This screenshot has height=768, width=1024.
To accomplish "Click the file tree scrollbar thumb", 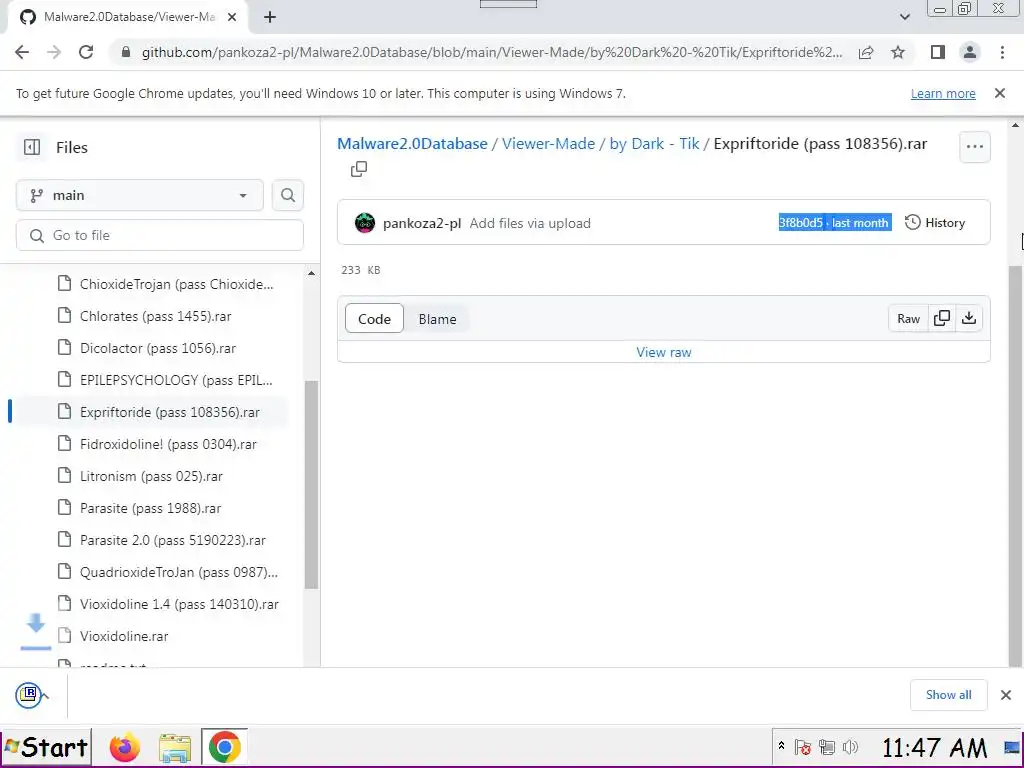I will coord(312,485).
